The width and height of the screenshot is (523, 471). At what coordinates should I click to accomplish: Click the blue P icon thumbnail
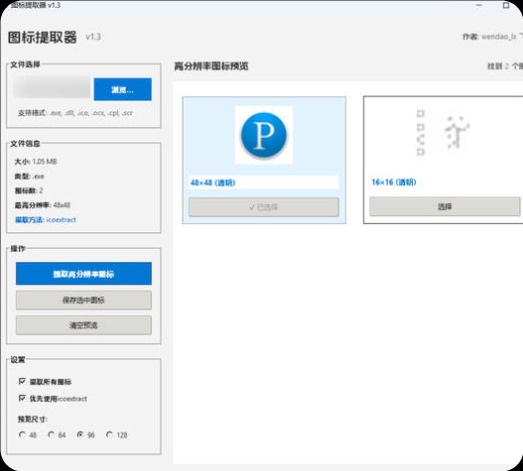point(264,135)
